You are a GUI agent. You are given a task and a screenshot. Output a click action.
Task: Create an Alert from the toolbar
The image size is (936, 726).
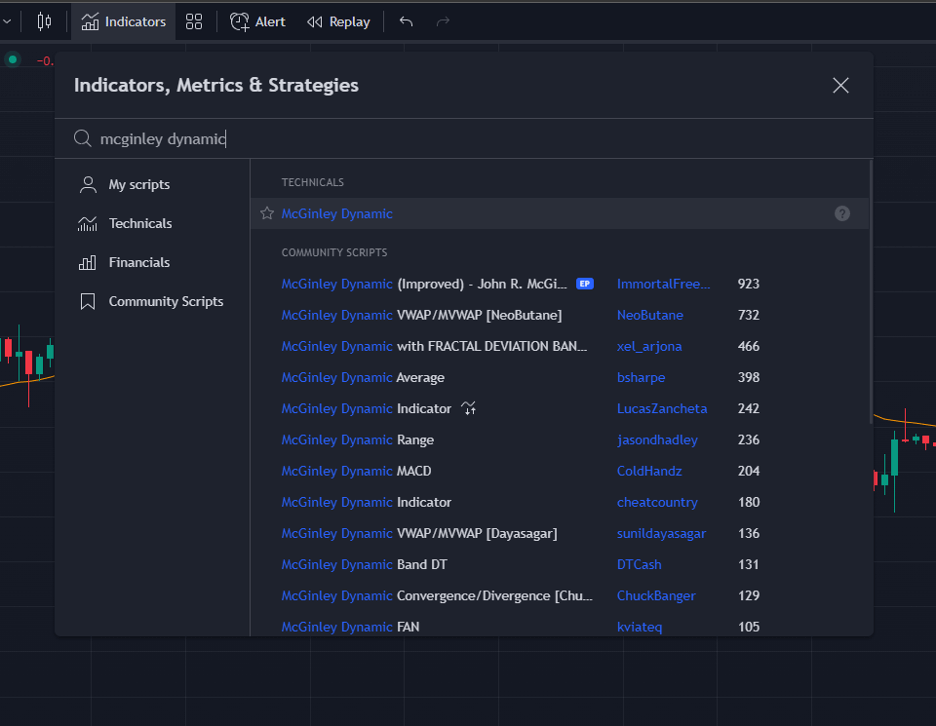click(258, 22)
